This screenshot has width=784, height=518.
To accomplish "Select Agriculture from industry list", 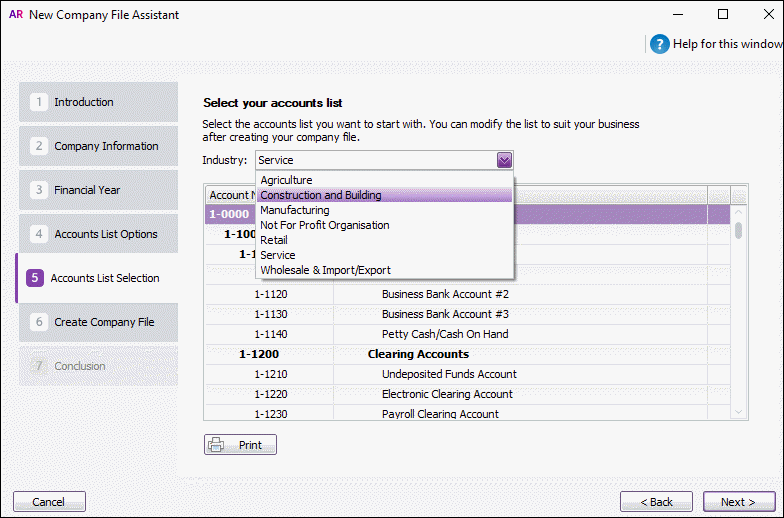I will click(x=286, y=181).
